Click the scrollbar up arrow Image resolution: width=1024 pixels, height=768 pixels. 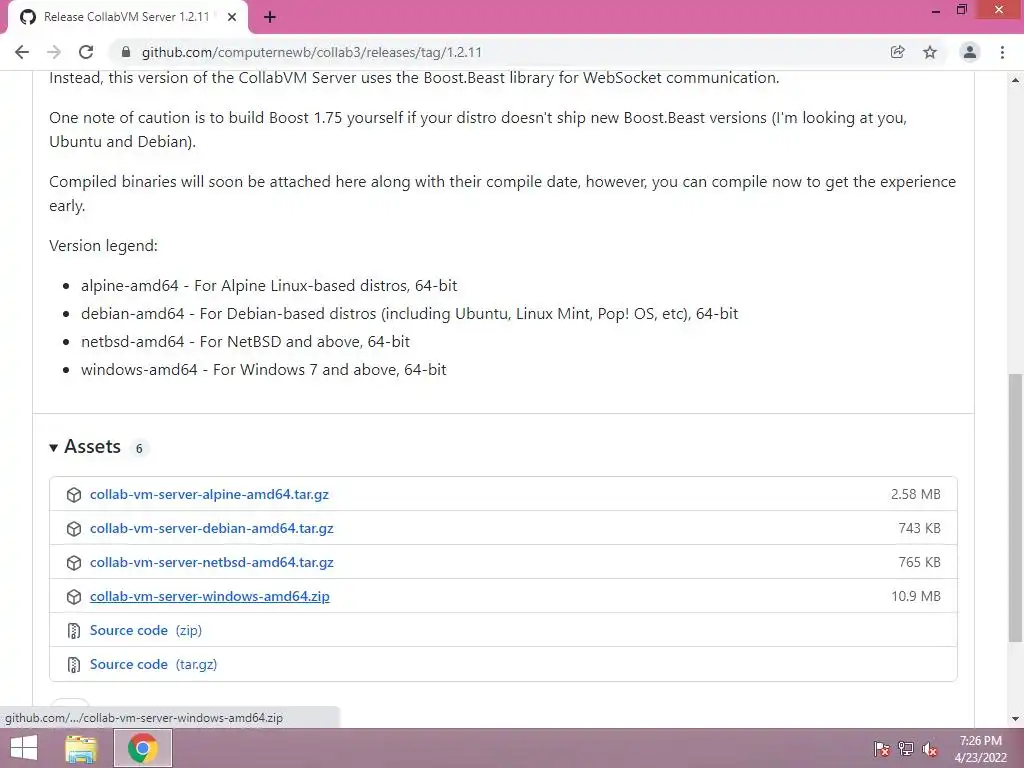(1016, 80)
